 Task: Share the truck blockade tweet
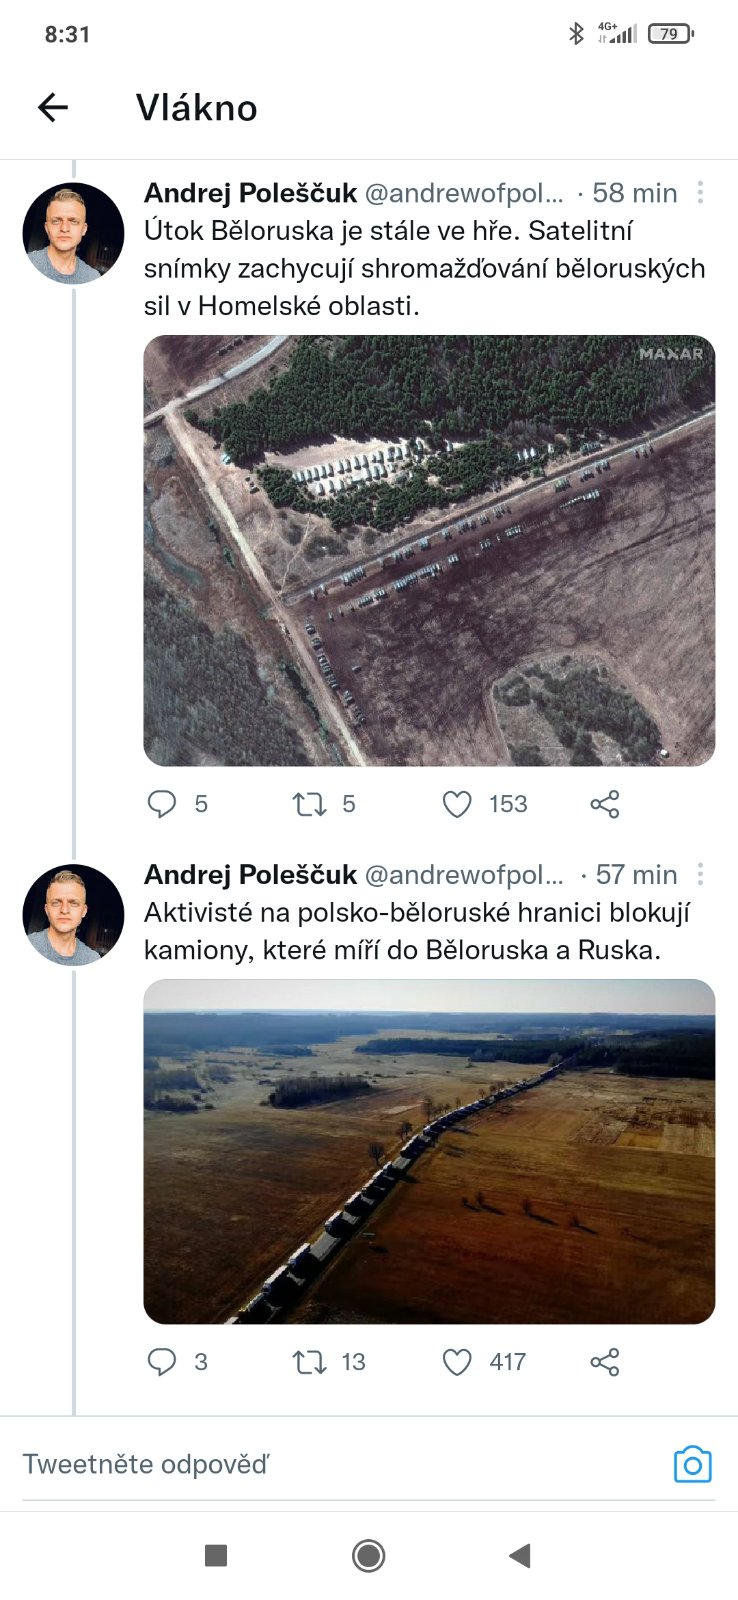pyautogui.click(x=605, y=1361)
